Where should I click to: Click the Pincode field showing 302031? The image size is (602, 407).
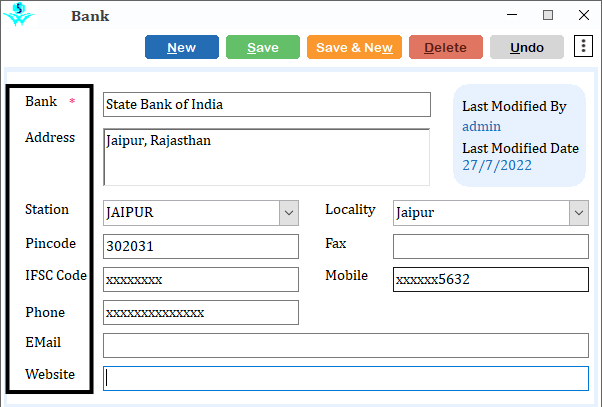coord(201,247)
